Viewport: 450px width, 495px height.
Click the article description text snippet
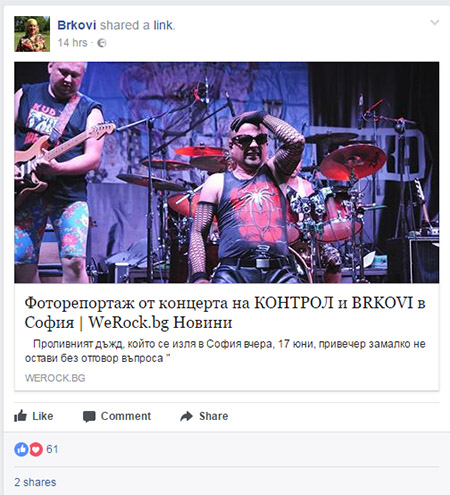pyautogui.click(x=225, y=351)
